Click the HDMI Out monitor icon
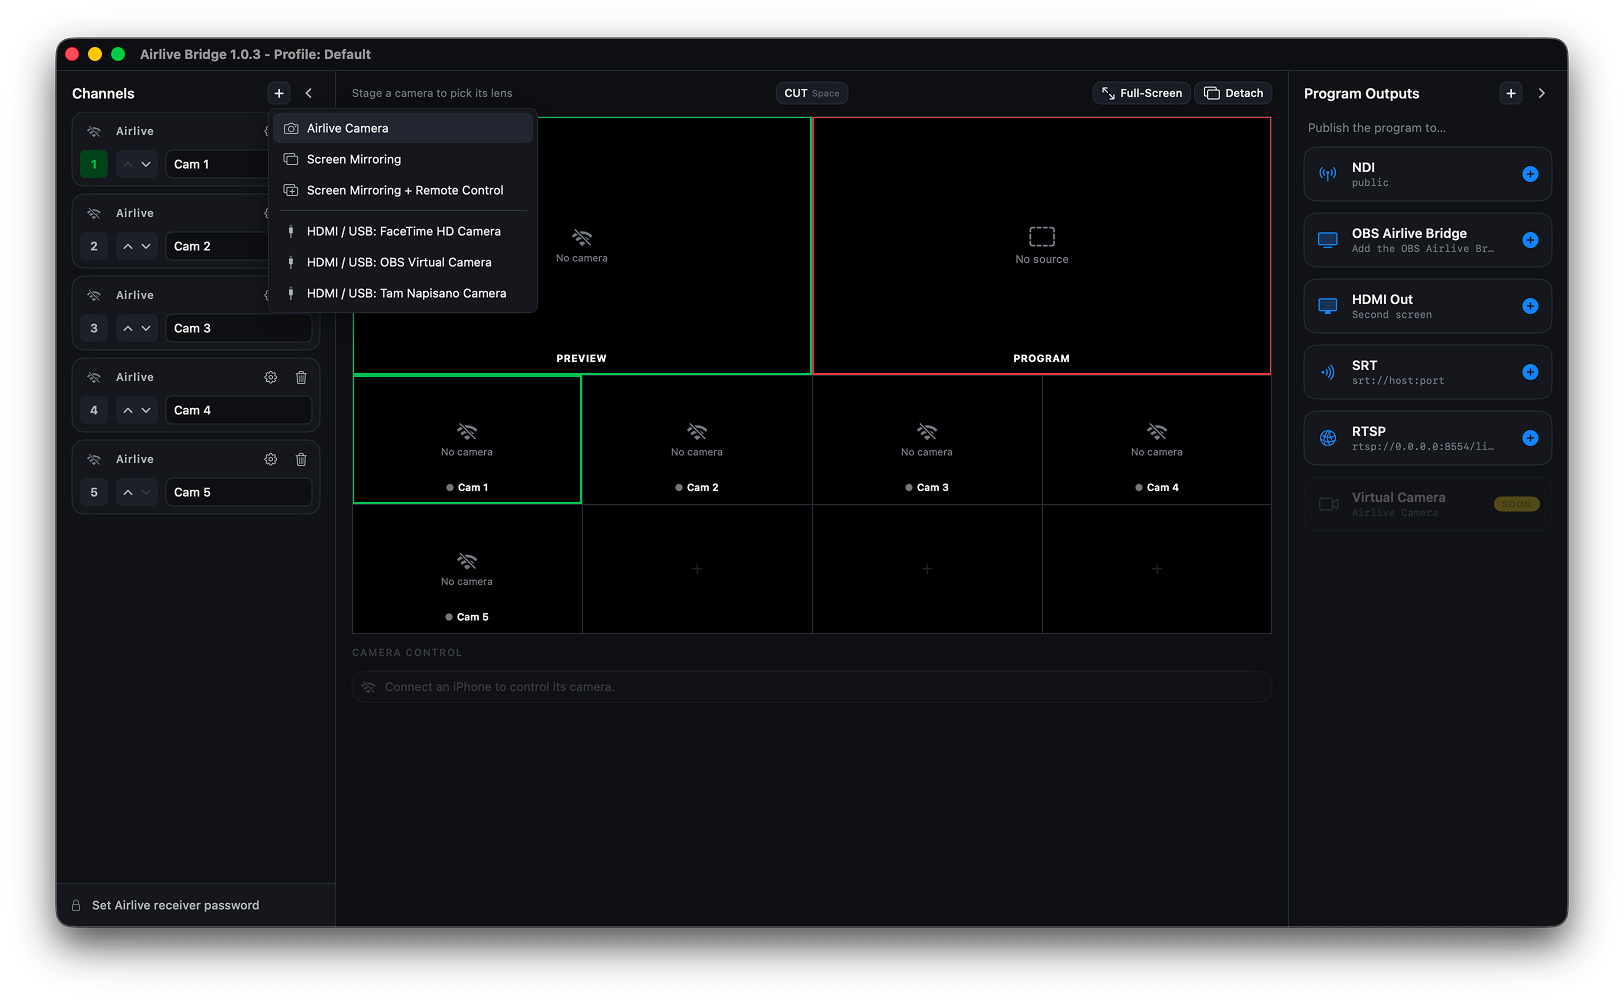1624x1001 pixels. tap(1328, 306)
